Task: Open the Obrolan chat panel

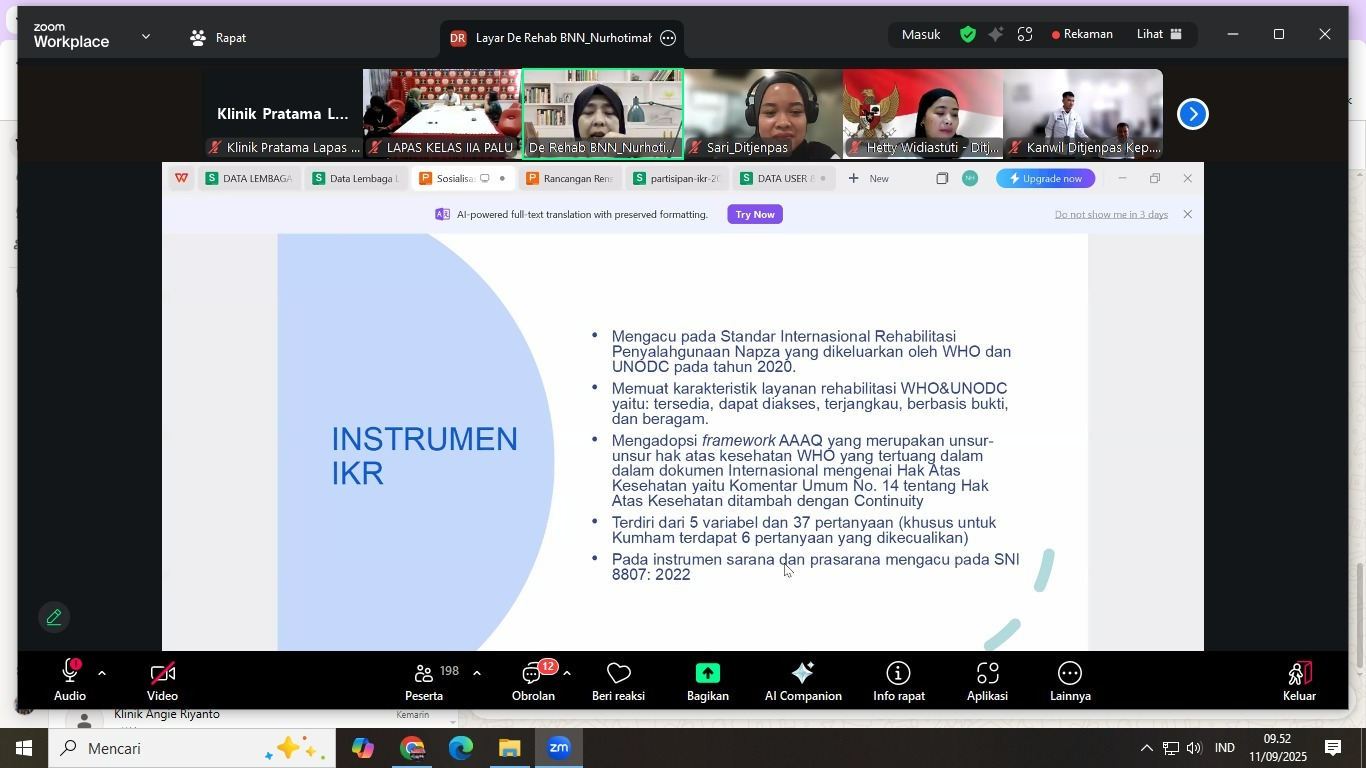Action: coord(533,681)
